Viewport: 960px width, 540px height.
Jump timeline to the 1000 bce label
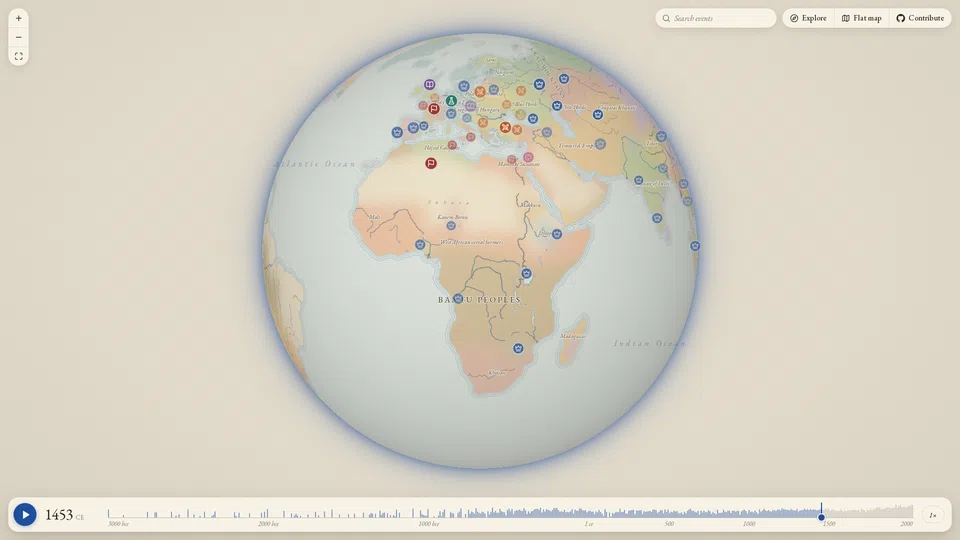pos(429,524)
